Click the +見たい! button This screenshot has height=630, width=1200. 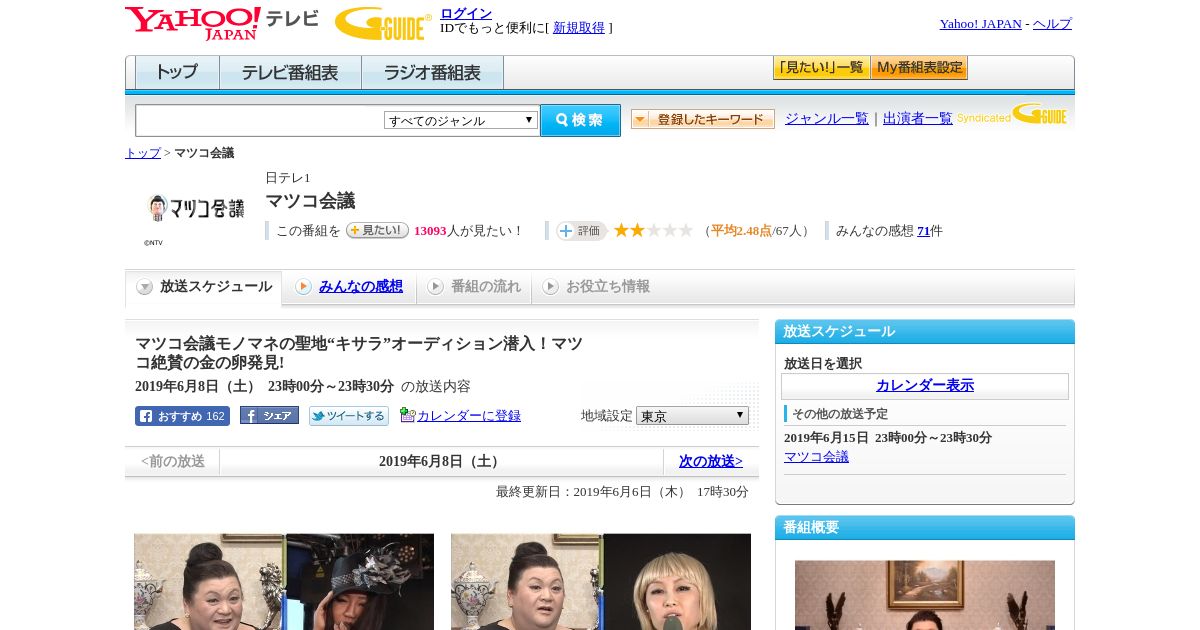click(377, 230)
